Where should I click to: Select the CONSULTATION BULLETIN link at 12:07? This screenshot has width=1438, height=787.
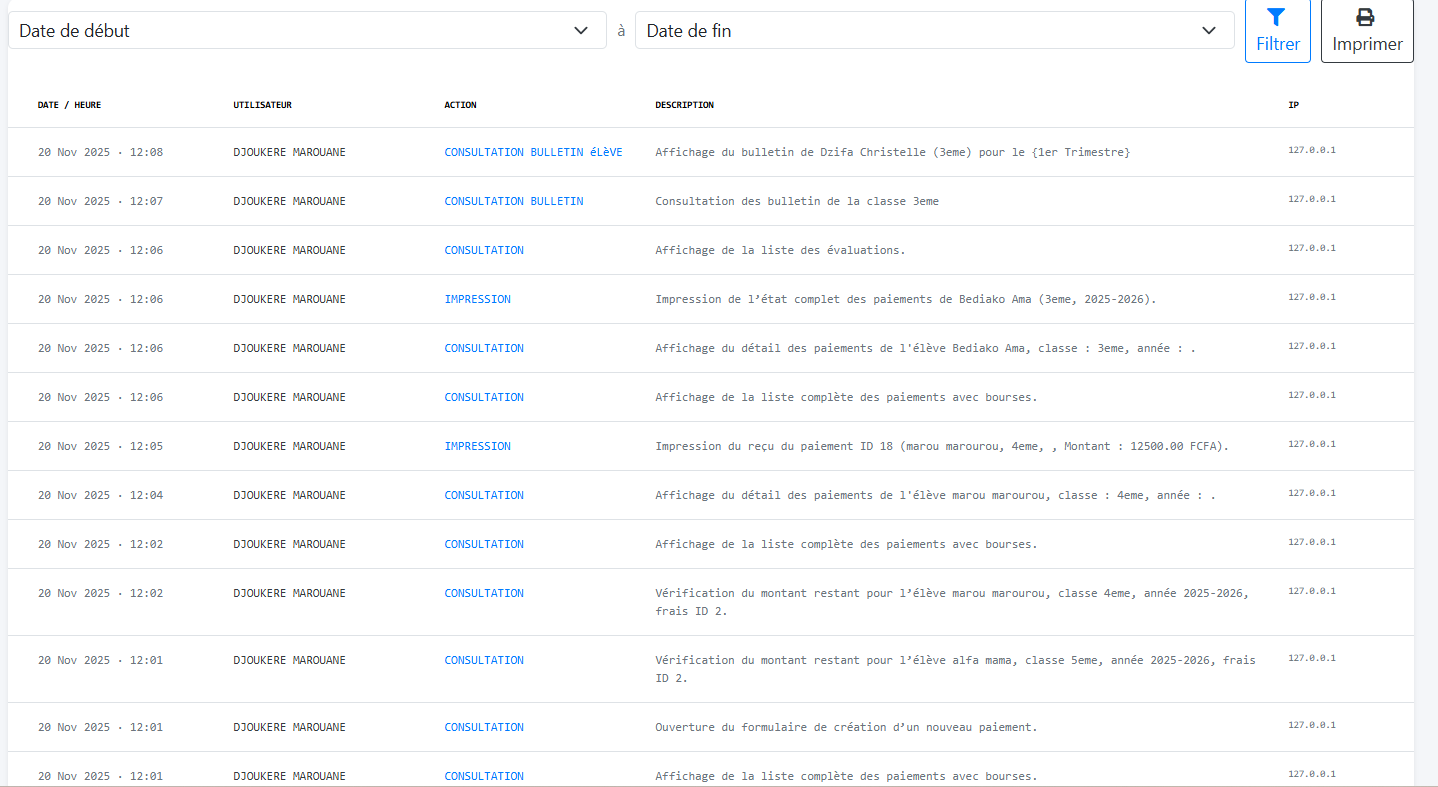tap(513, 201)
